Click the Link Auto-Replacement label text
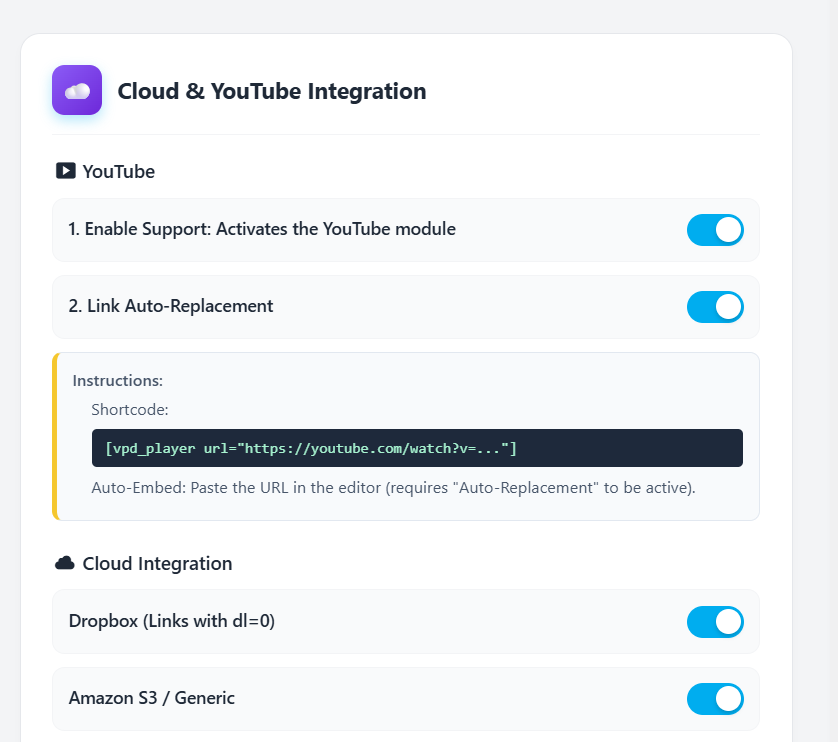 click(171, 306)
